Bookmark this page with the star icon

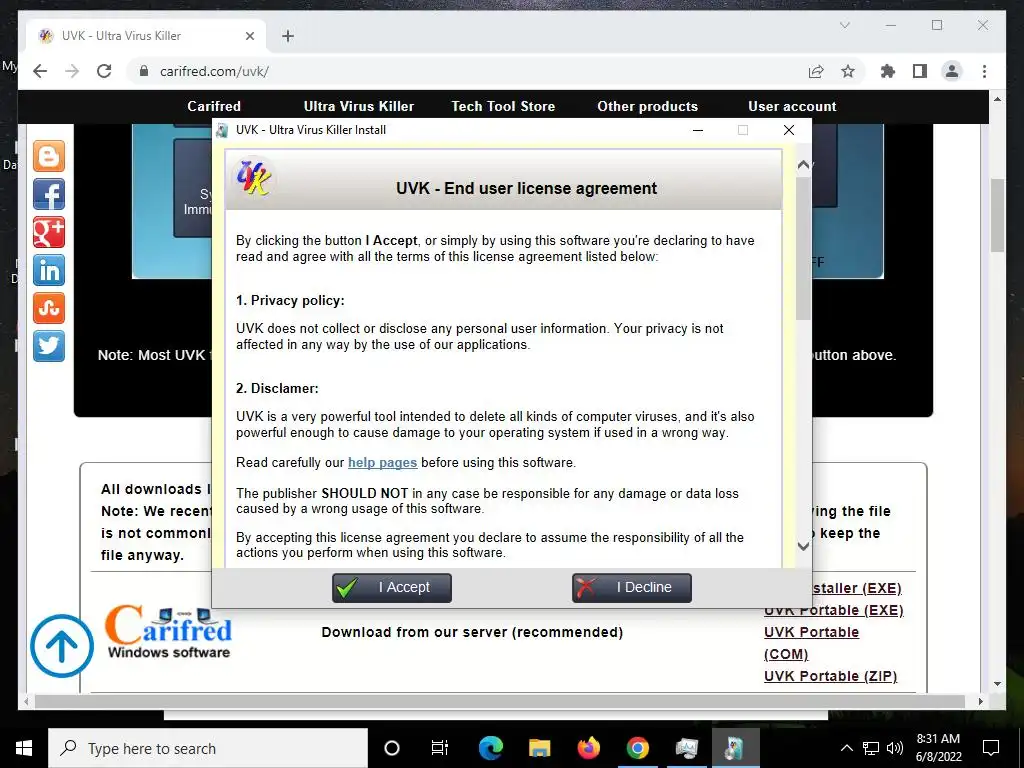click(848, 71)
